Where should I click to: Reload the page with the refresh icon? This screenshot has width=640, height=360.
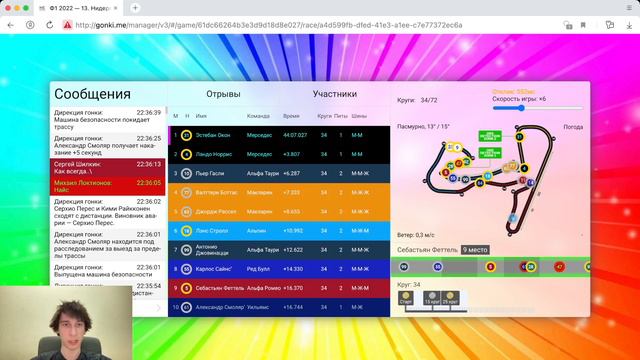(x=49, y=25)
